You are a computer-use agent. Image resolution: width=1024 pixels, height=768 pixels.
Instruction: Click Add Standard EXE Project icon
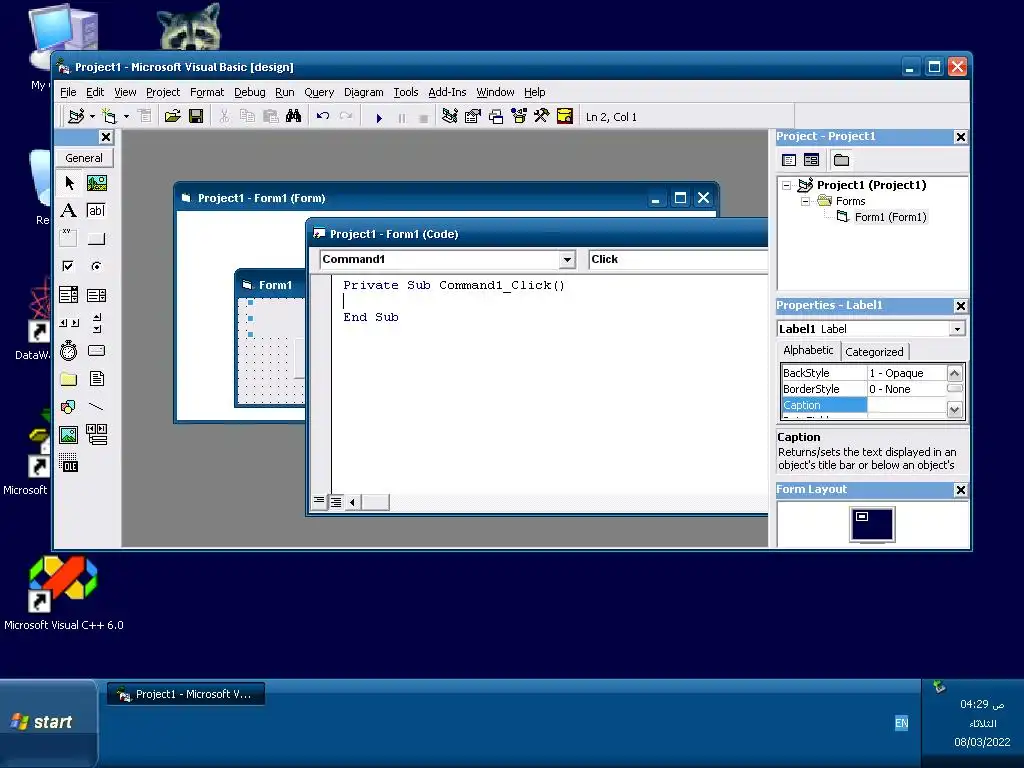tap(76, 116)
